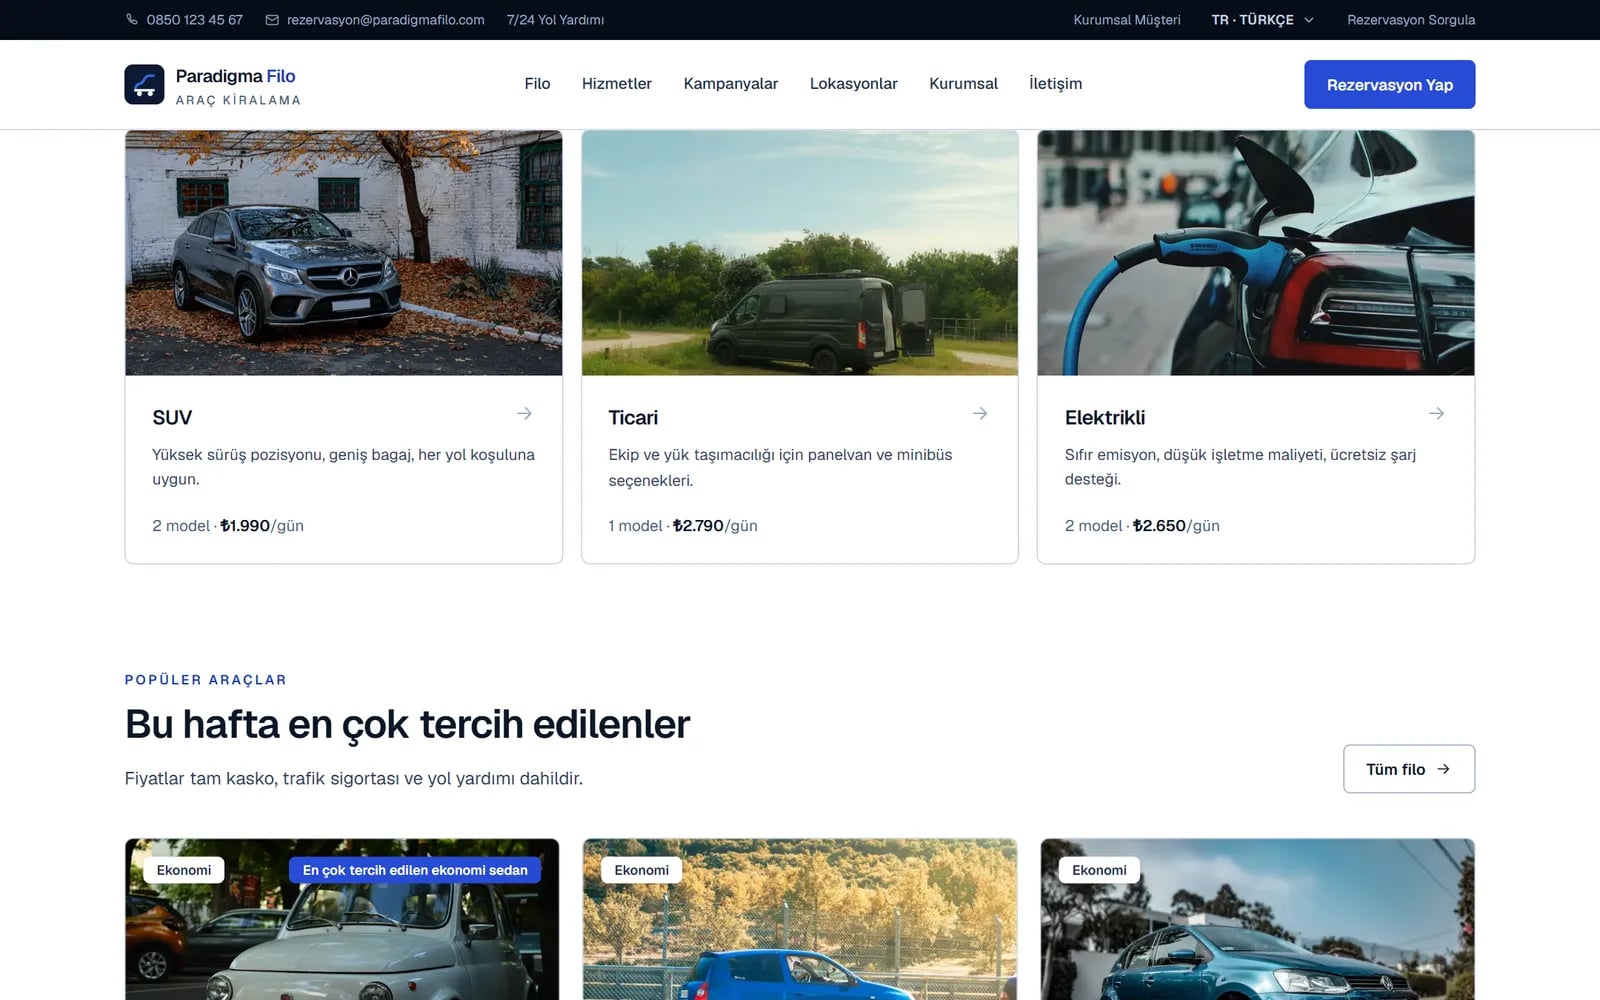Image resolution: width=1600 pixels, height=1000 pixels.
Task: Open Rezervasyon Sorgula link
Action: 1411,20
